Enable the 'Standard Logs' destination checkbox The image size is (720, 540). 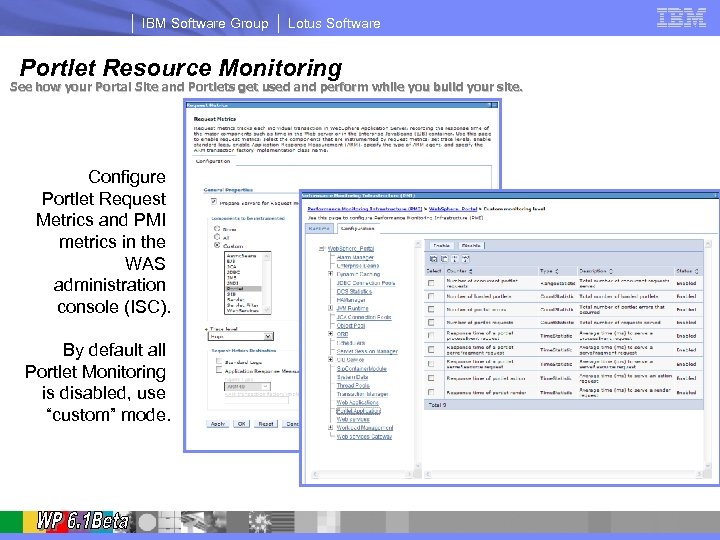219,361
